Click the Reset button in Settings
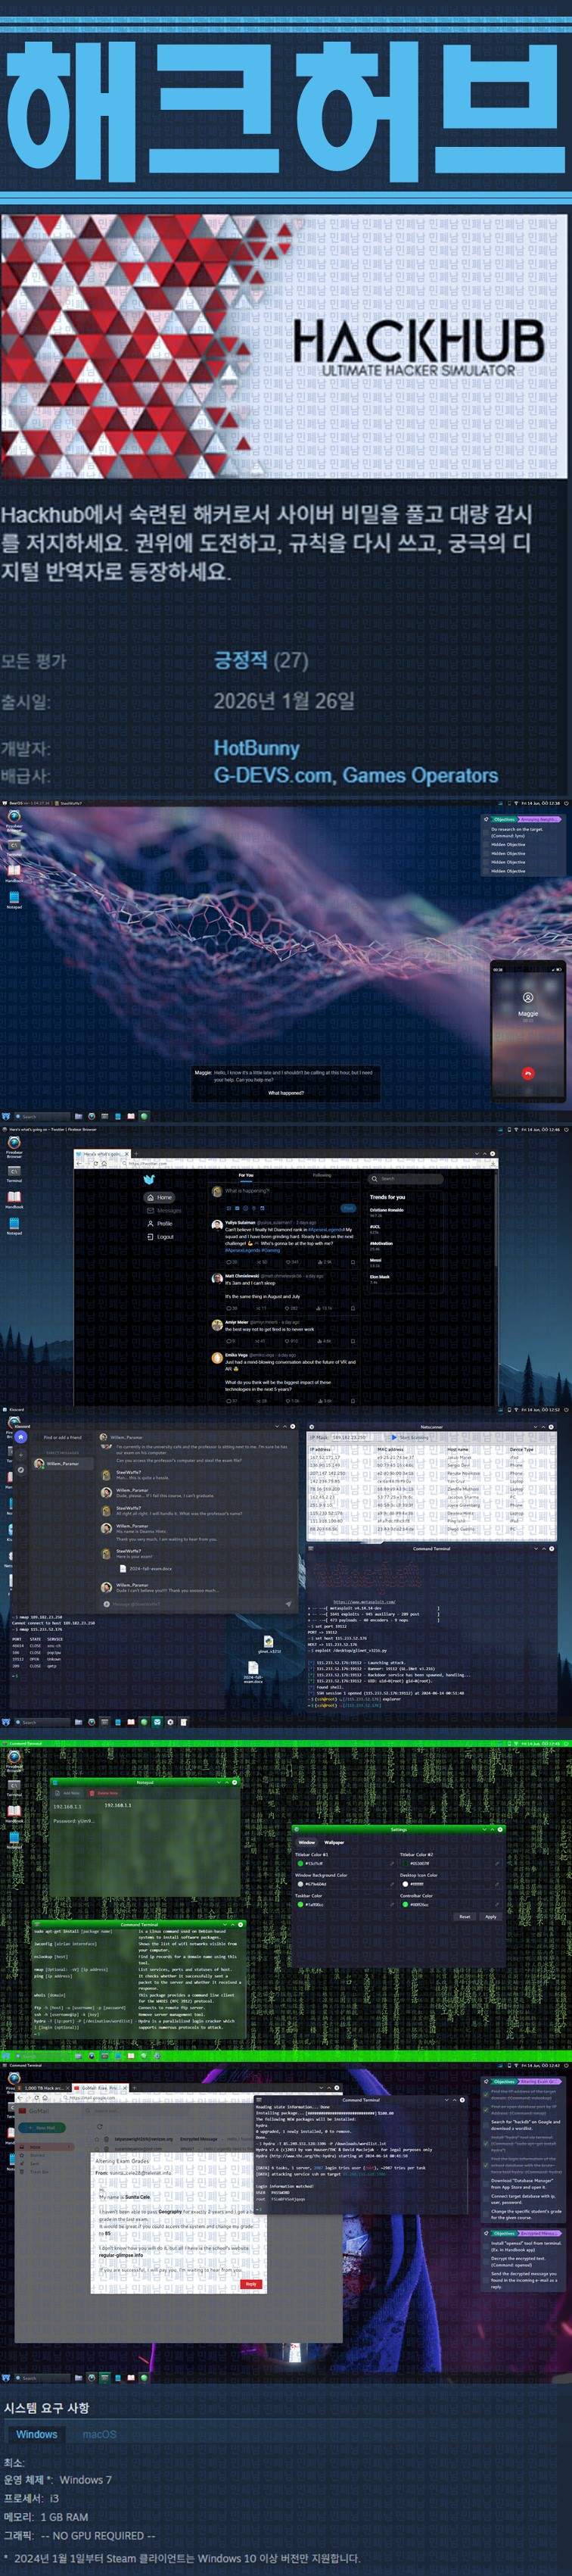The height and width of the screenshot is (2576, 572). click(464, 1917)
